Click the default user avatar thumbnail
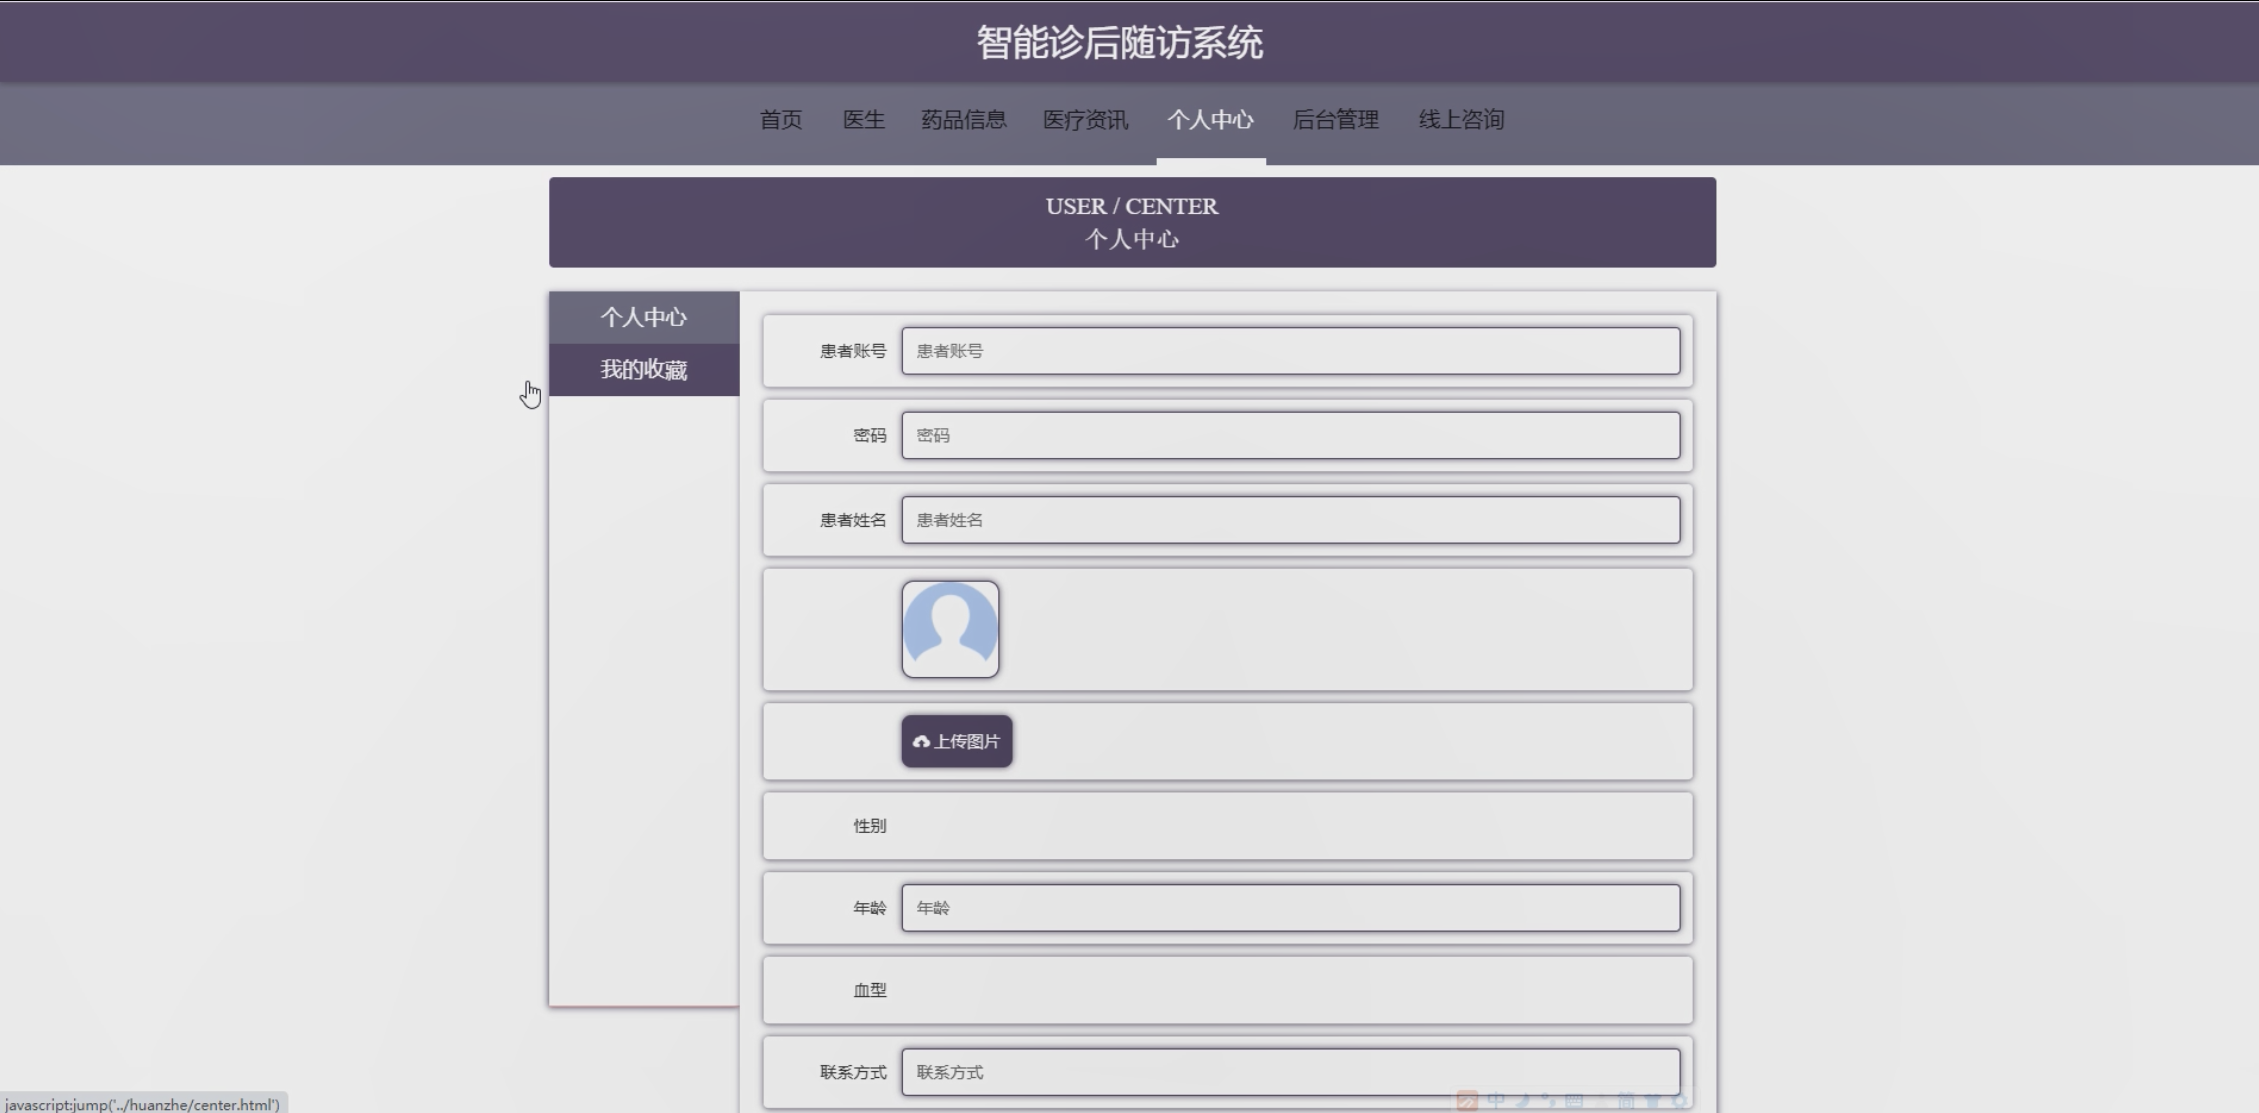This screenshot has height=1113, width=2259. [950, 629]
